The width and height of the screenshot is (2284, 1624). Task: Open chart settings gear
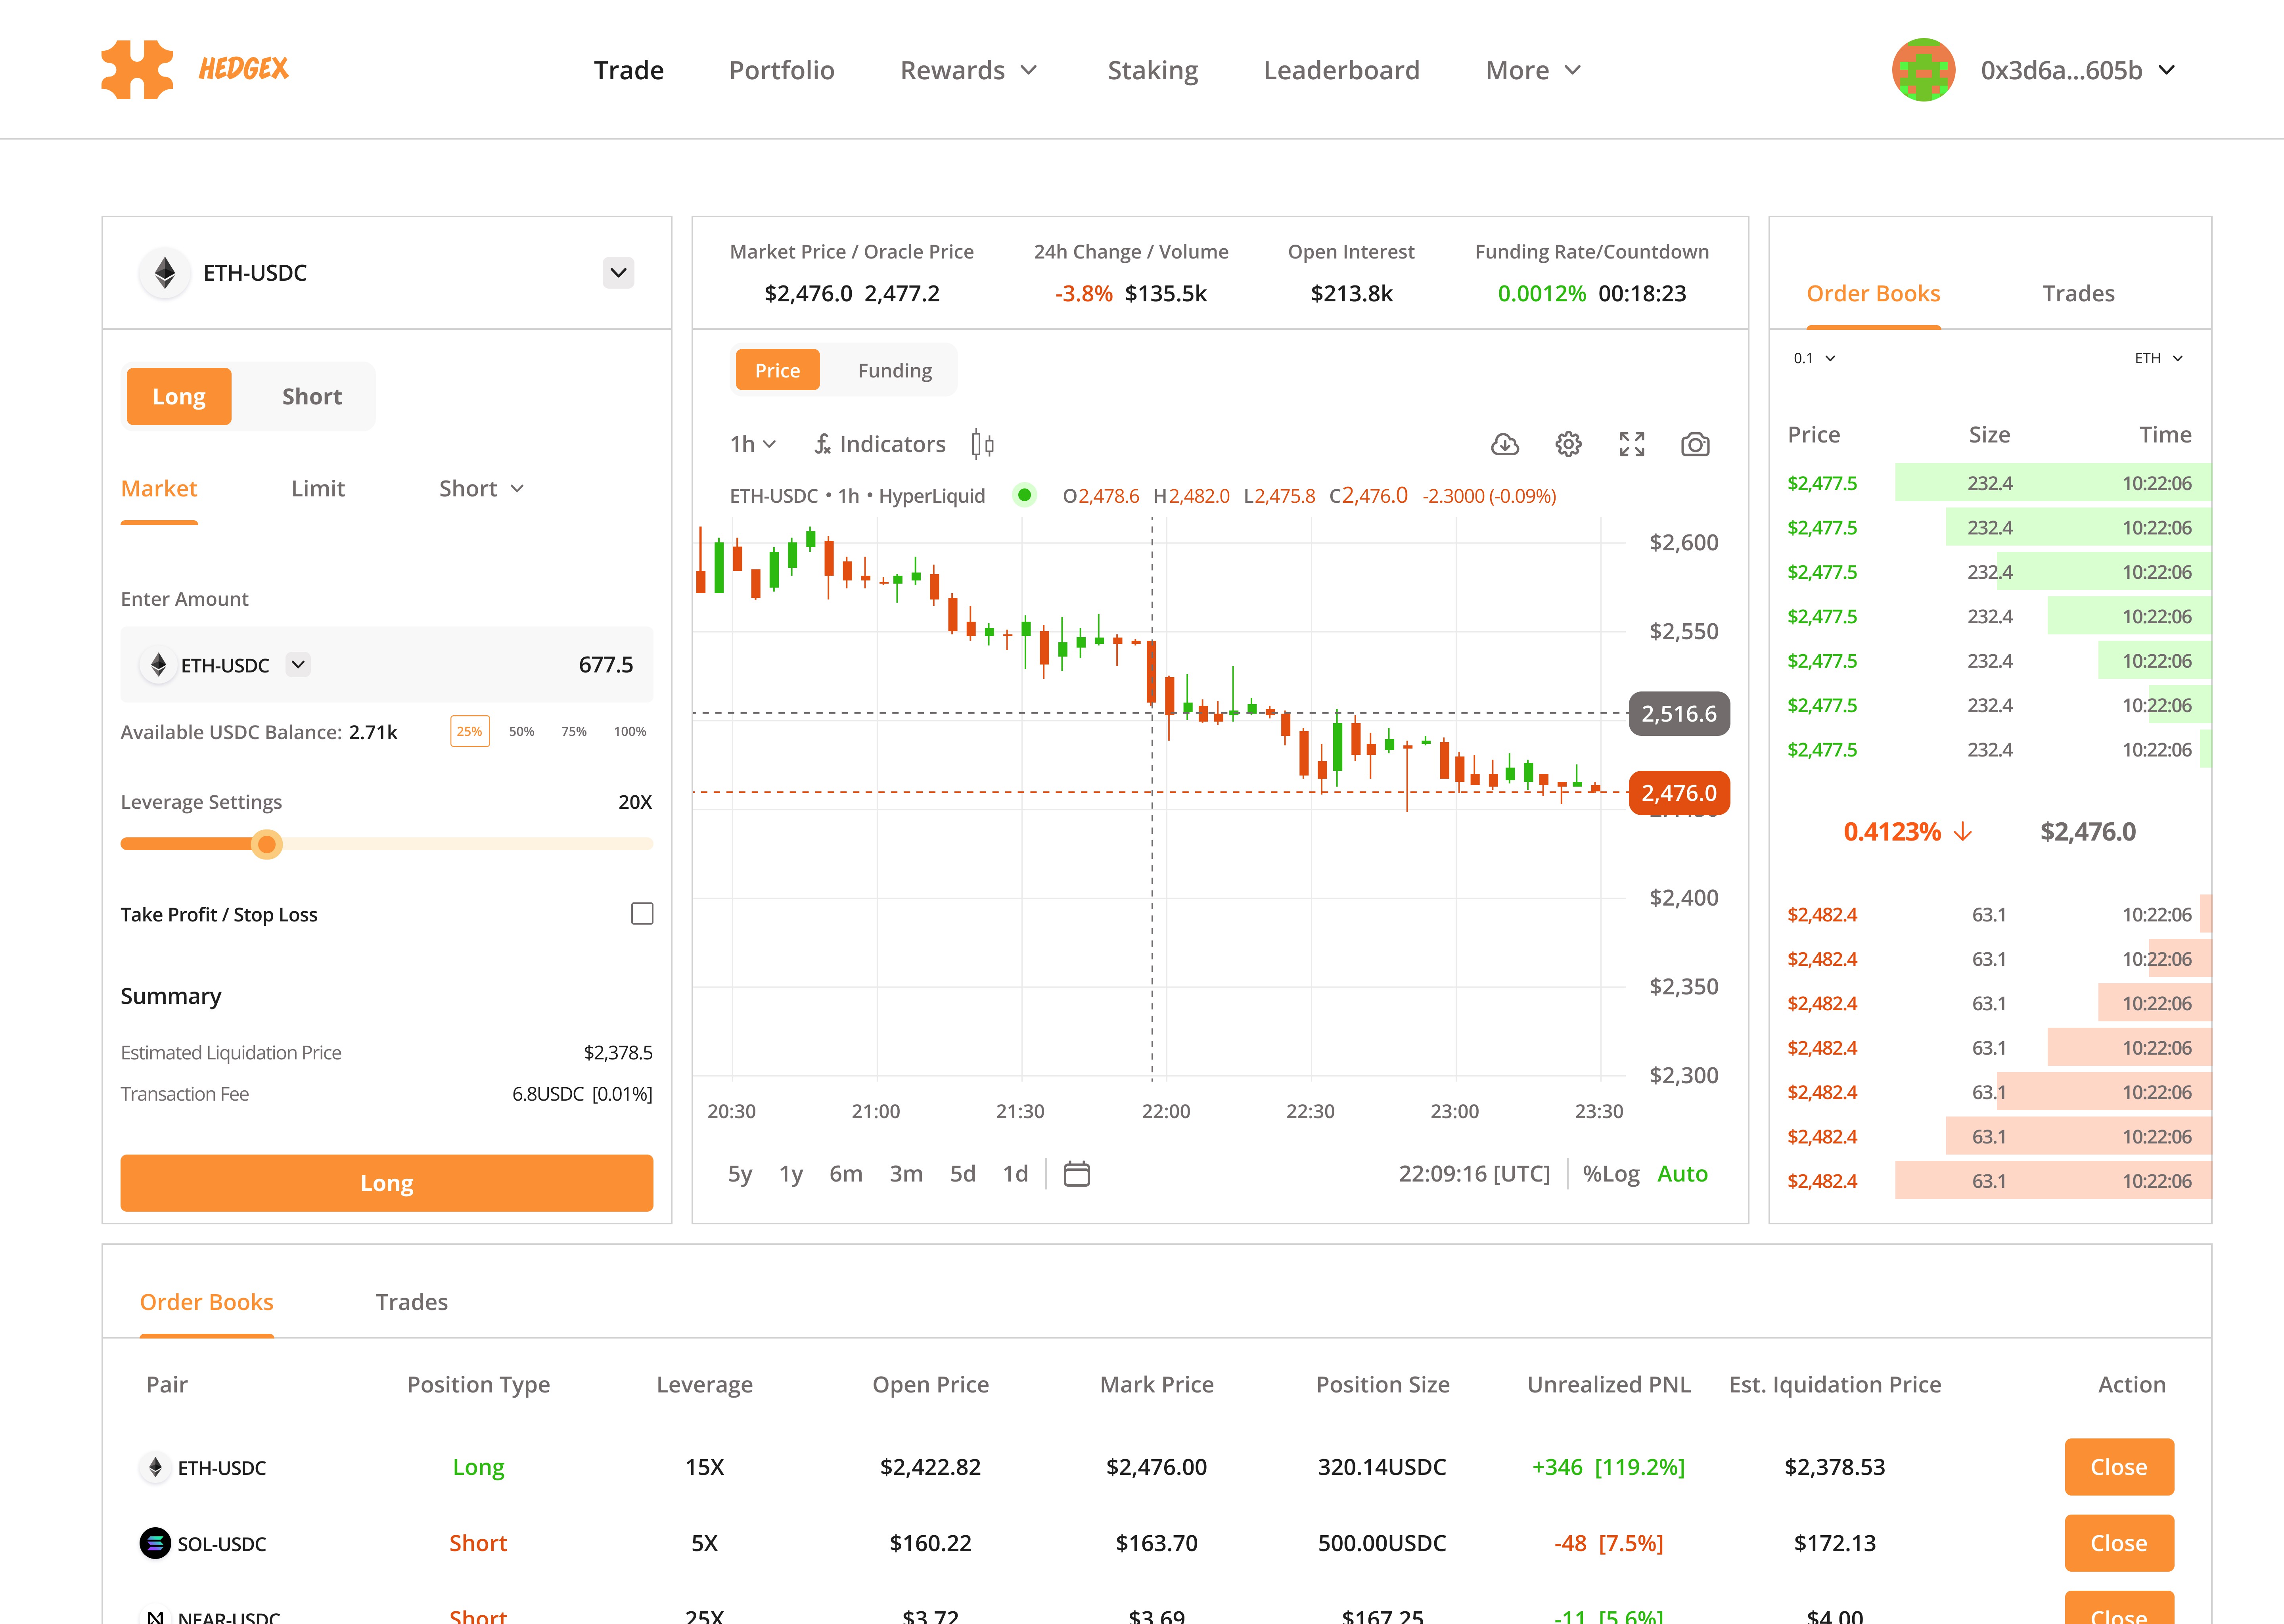coord(1568,444)
